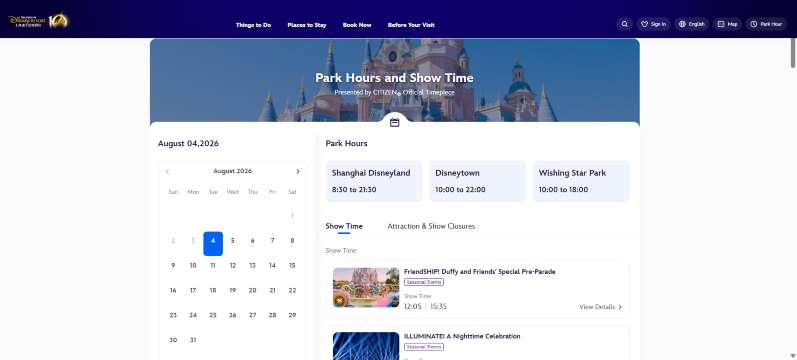Viewport: 797px width, 360px height.
Task: Open View Details for Duffy Pre-Parade
Action: click(x=600, y=307)
